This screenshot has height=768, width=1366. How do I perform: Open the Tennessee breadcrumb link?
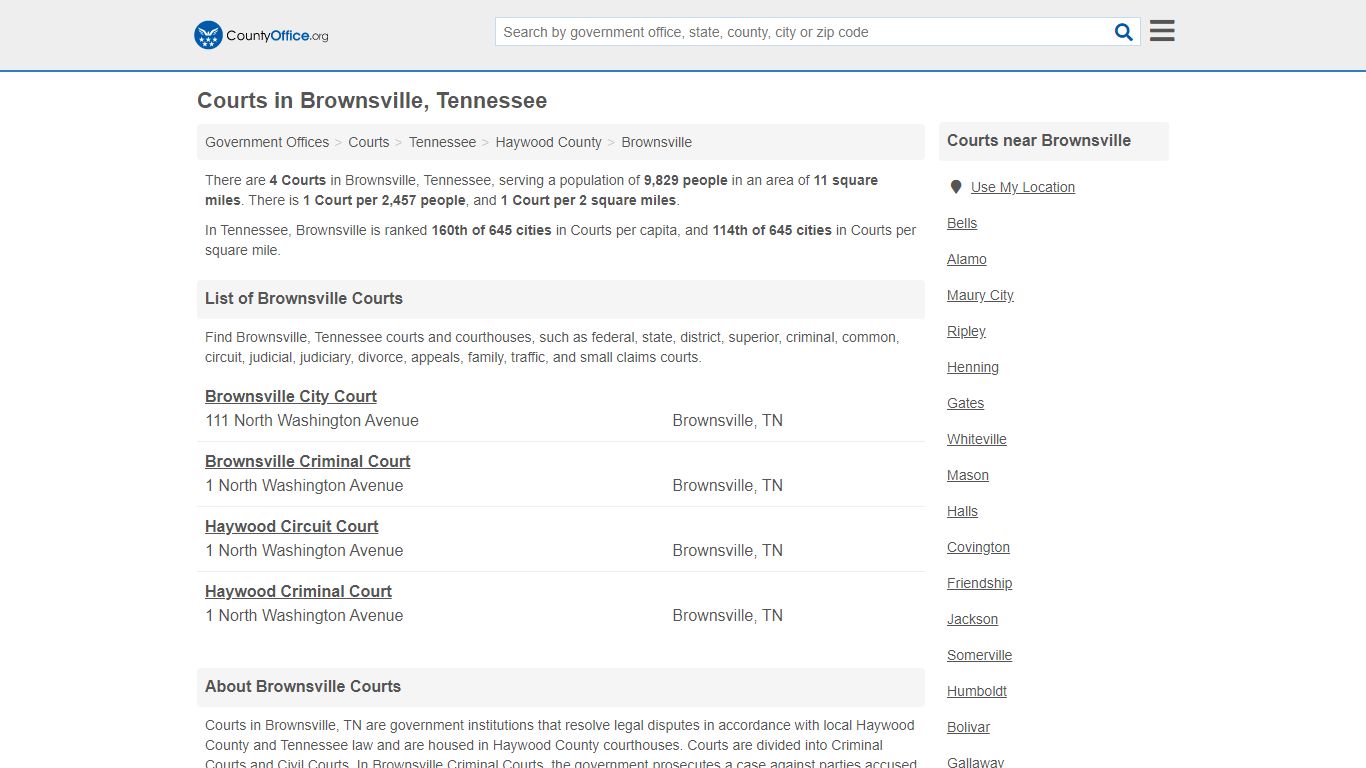coord(442,142)
